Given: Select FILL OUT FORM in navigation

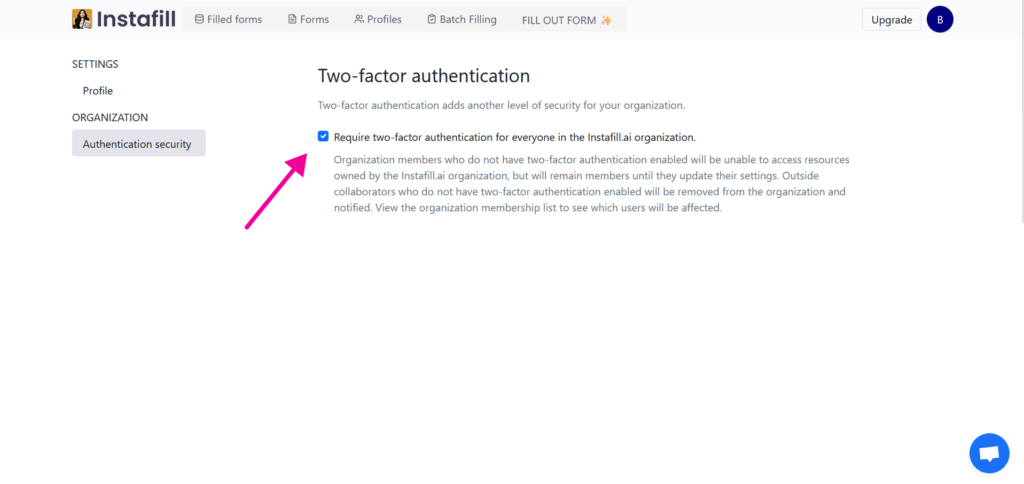Looking at the screenshot, I should coord(567,20).
